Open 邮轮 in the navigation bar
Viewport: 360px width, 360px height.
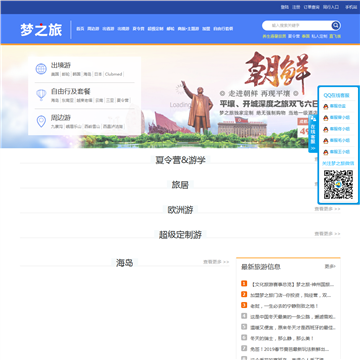pos(170,29)
